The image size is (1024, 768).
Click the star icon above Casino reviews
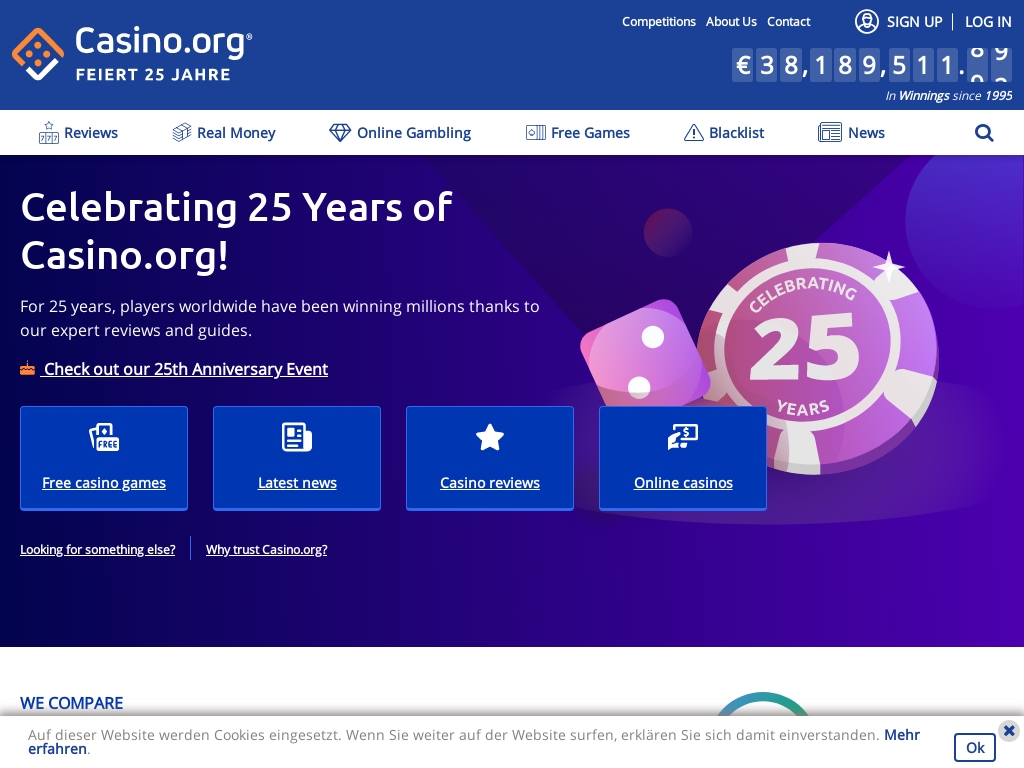tap(490, 437)
